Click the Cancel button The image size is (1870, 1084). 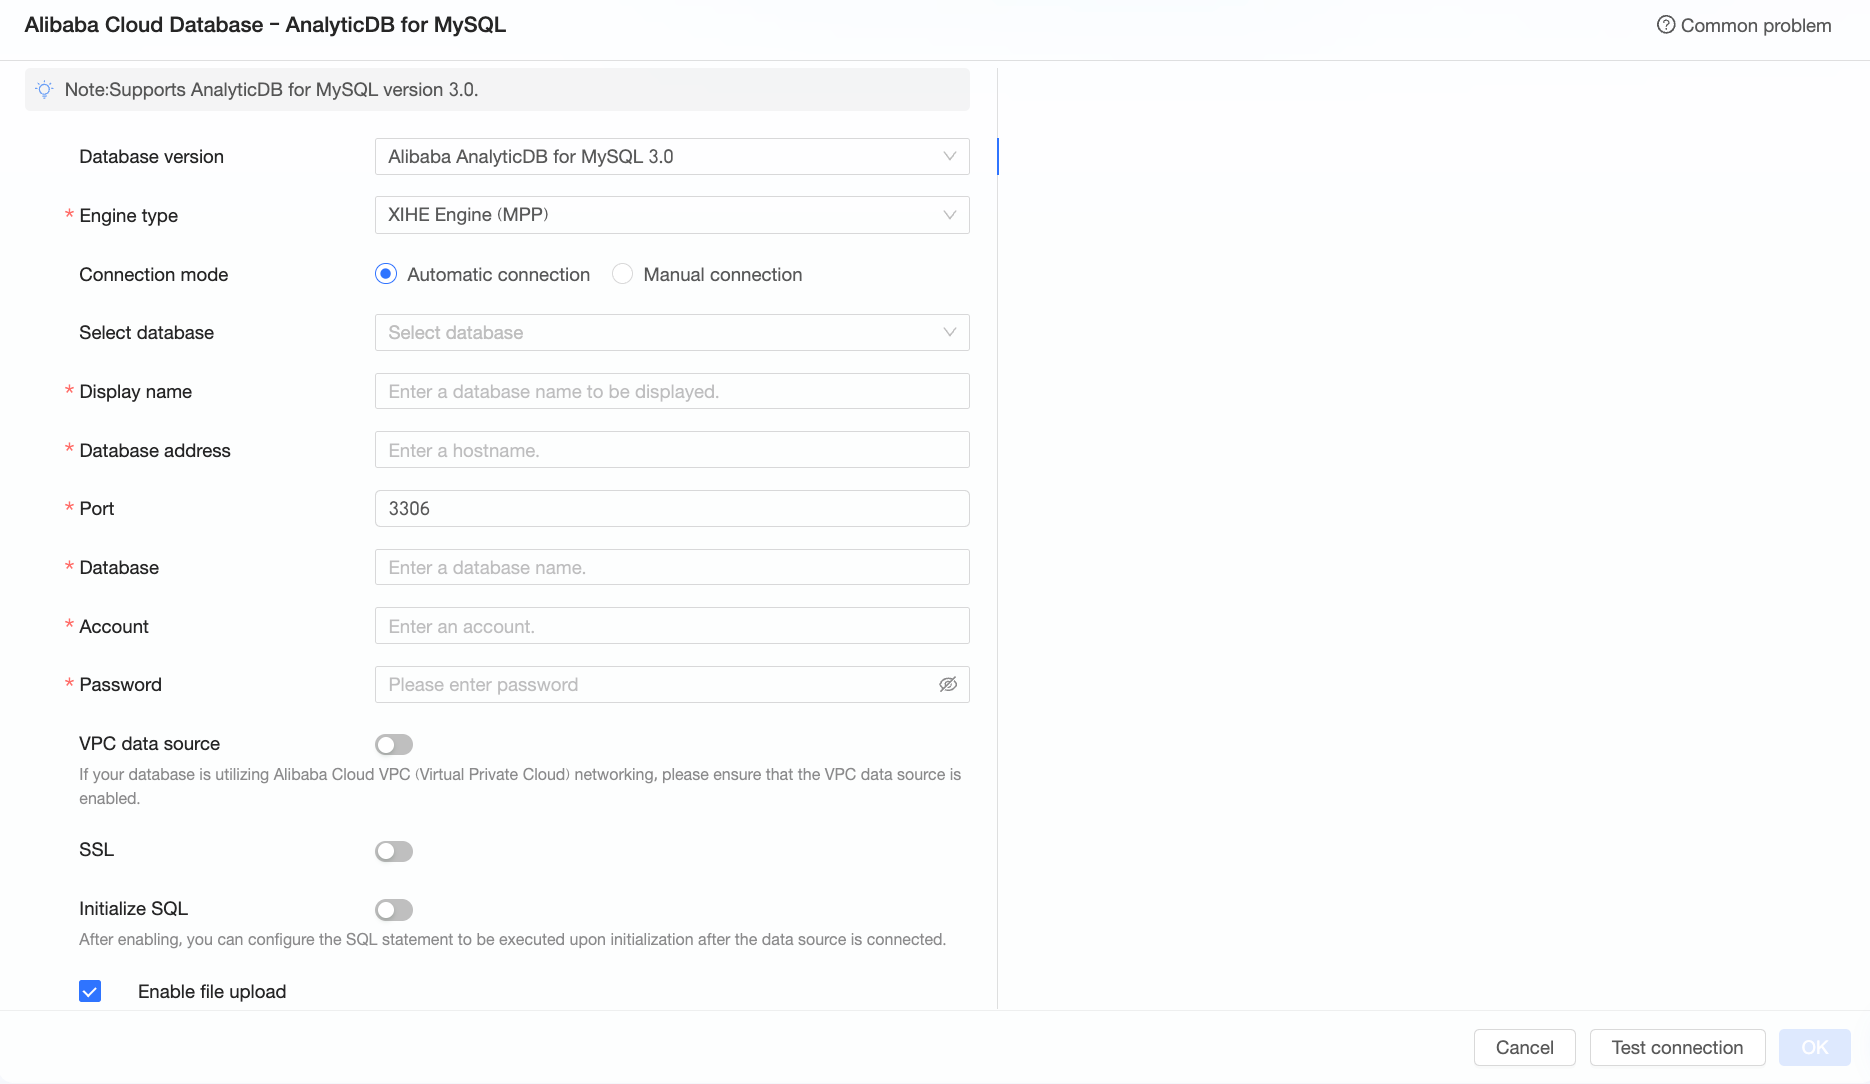tap(1524, 1047)
